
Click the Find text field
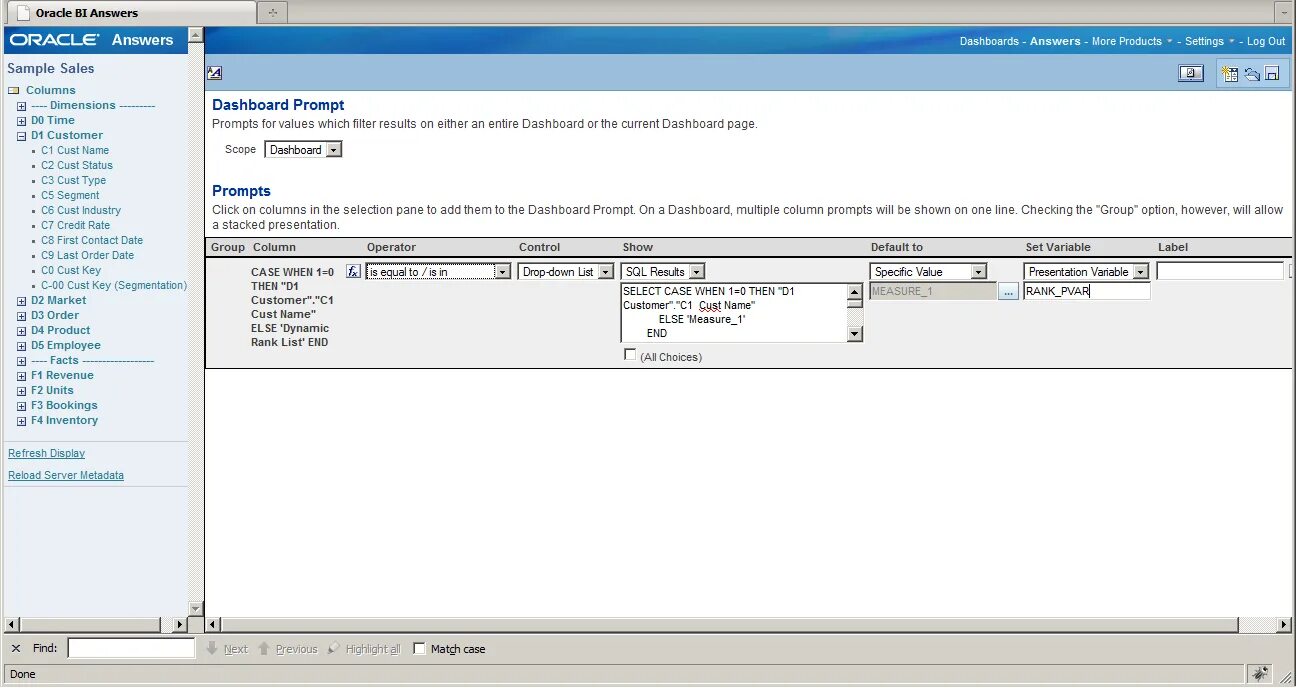(x=131, y=648)
